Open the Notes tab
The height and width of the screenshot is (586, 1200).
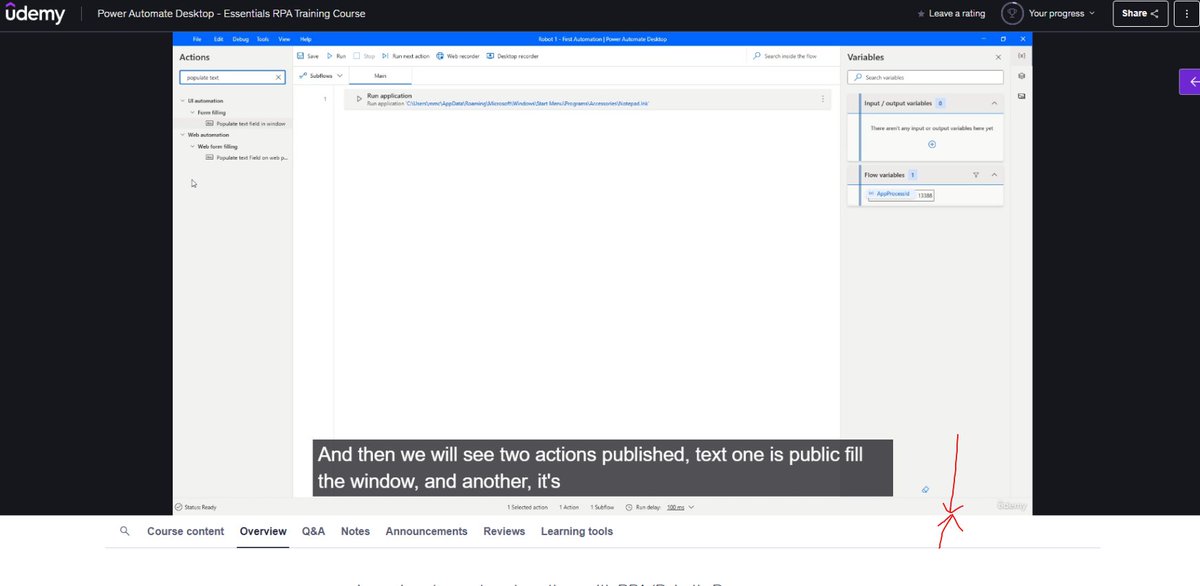click(x=355, y=531)
